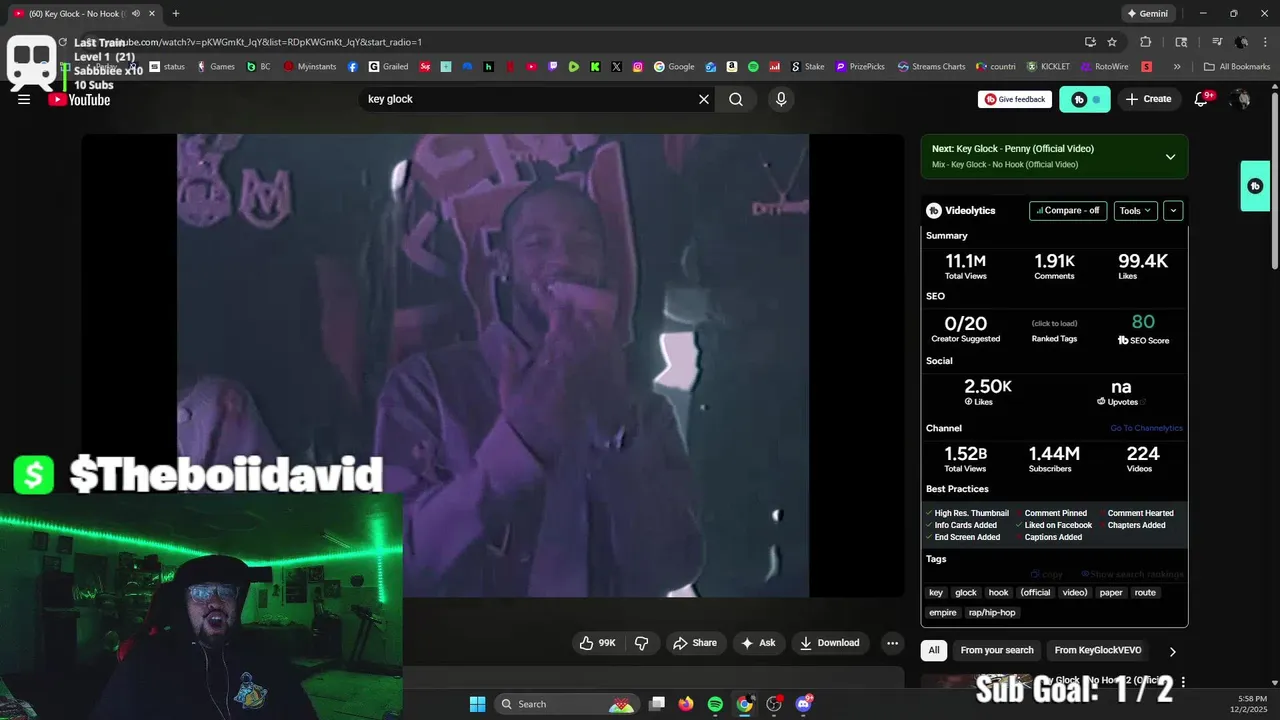The height and width of the screenshot is (720, 1280).
Task: Open Discord from the taskbar
Action: point(804,704)
